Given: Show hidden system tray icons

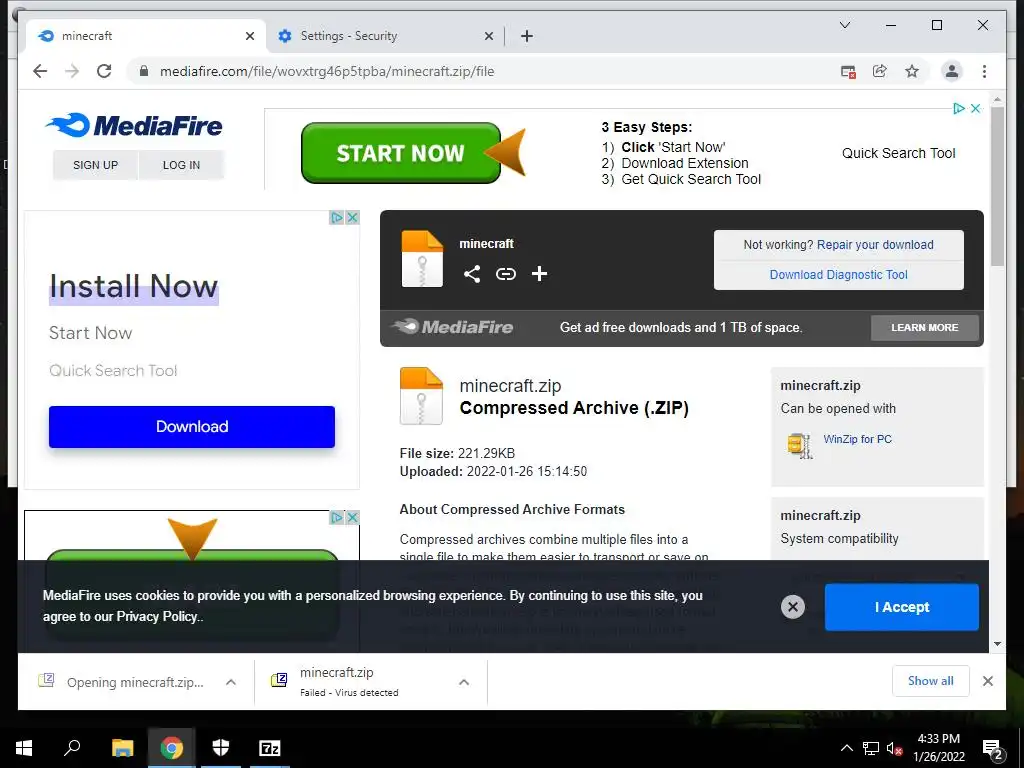Looking at the screenshot, I should (846, 748).
